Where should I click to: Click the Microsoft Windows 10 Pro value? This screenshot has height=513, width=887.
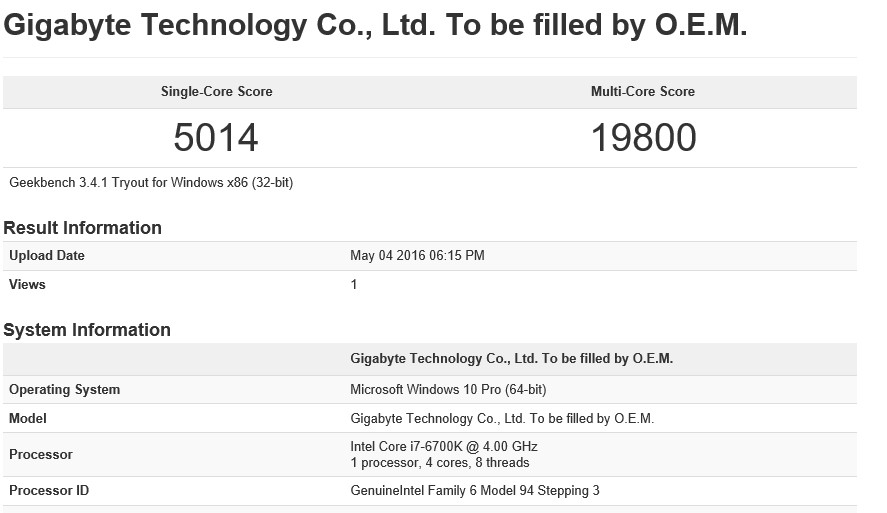[448, 390]
